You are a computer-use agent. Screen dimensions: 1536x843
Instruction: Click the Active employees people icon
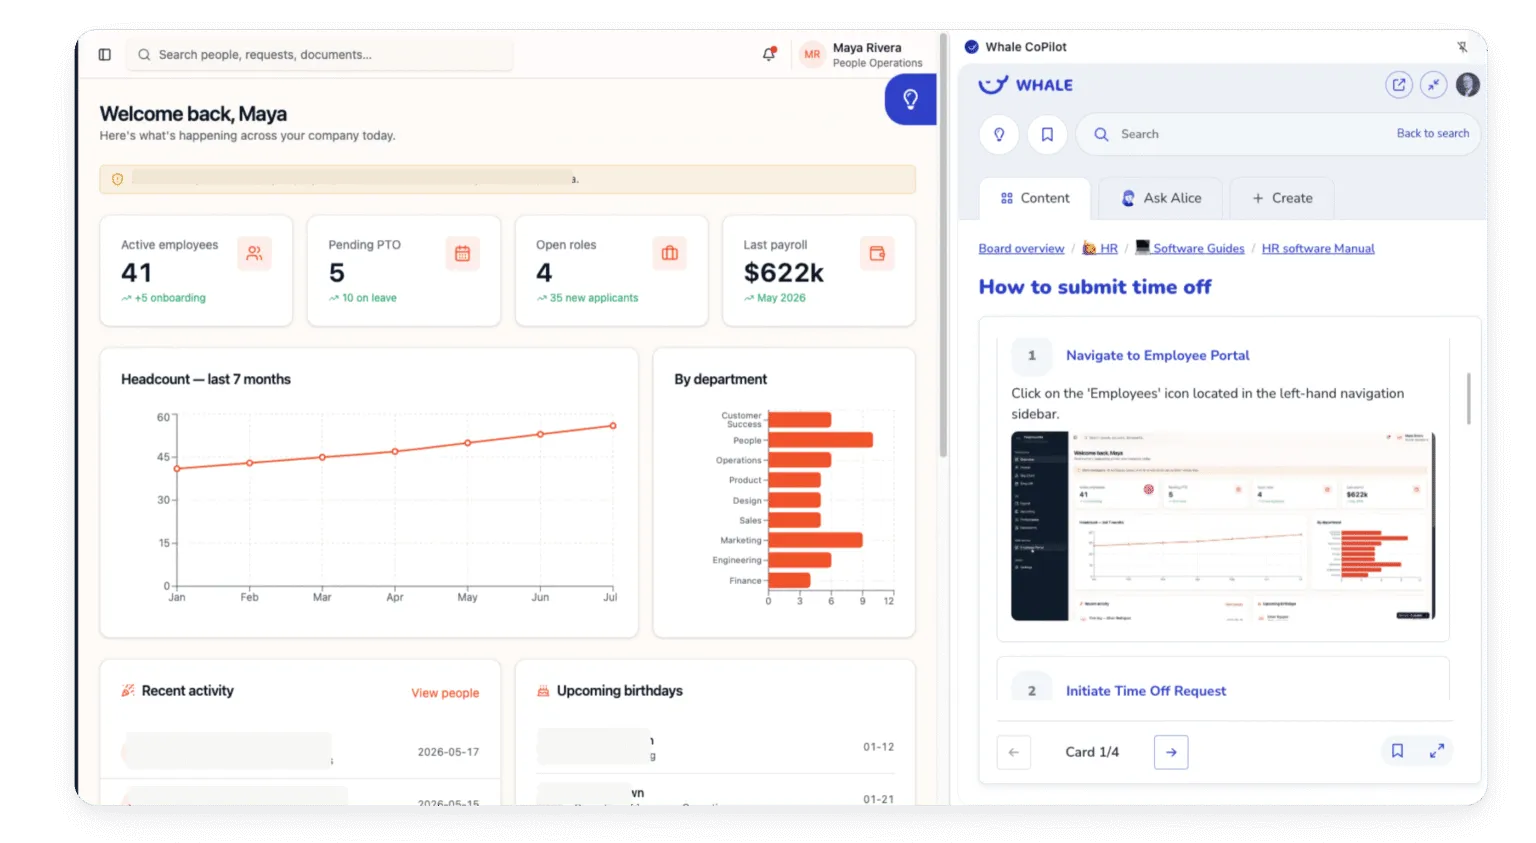click(255, 254)
